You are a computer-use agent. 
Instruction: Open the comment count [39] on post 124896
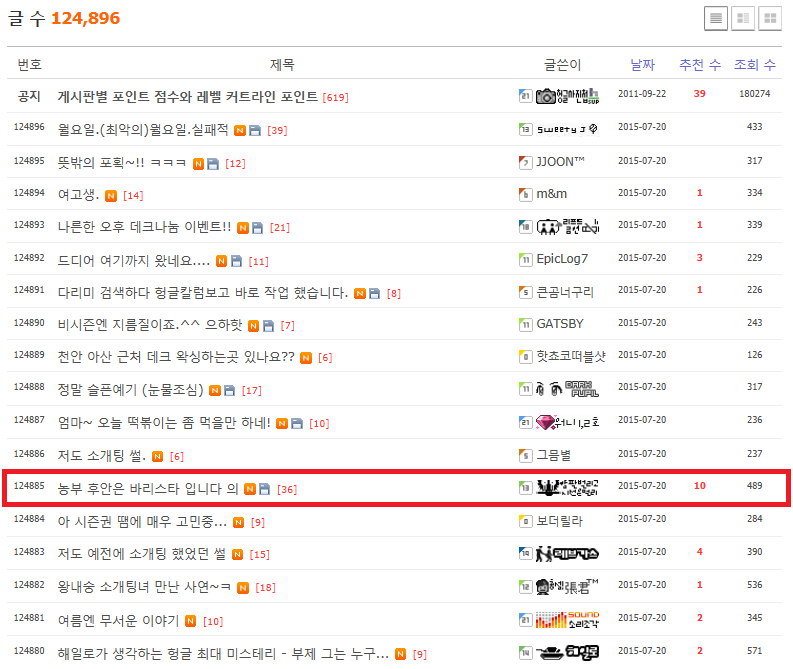277,130
